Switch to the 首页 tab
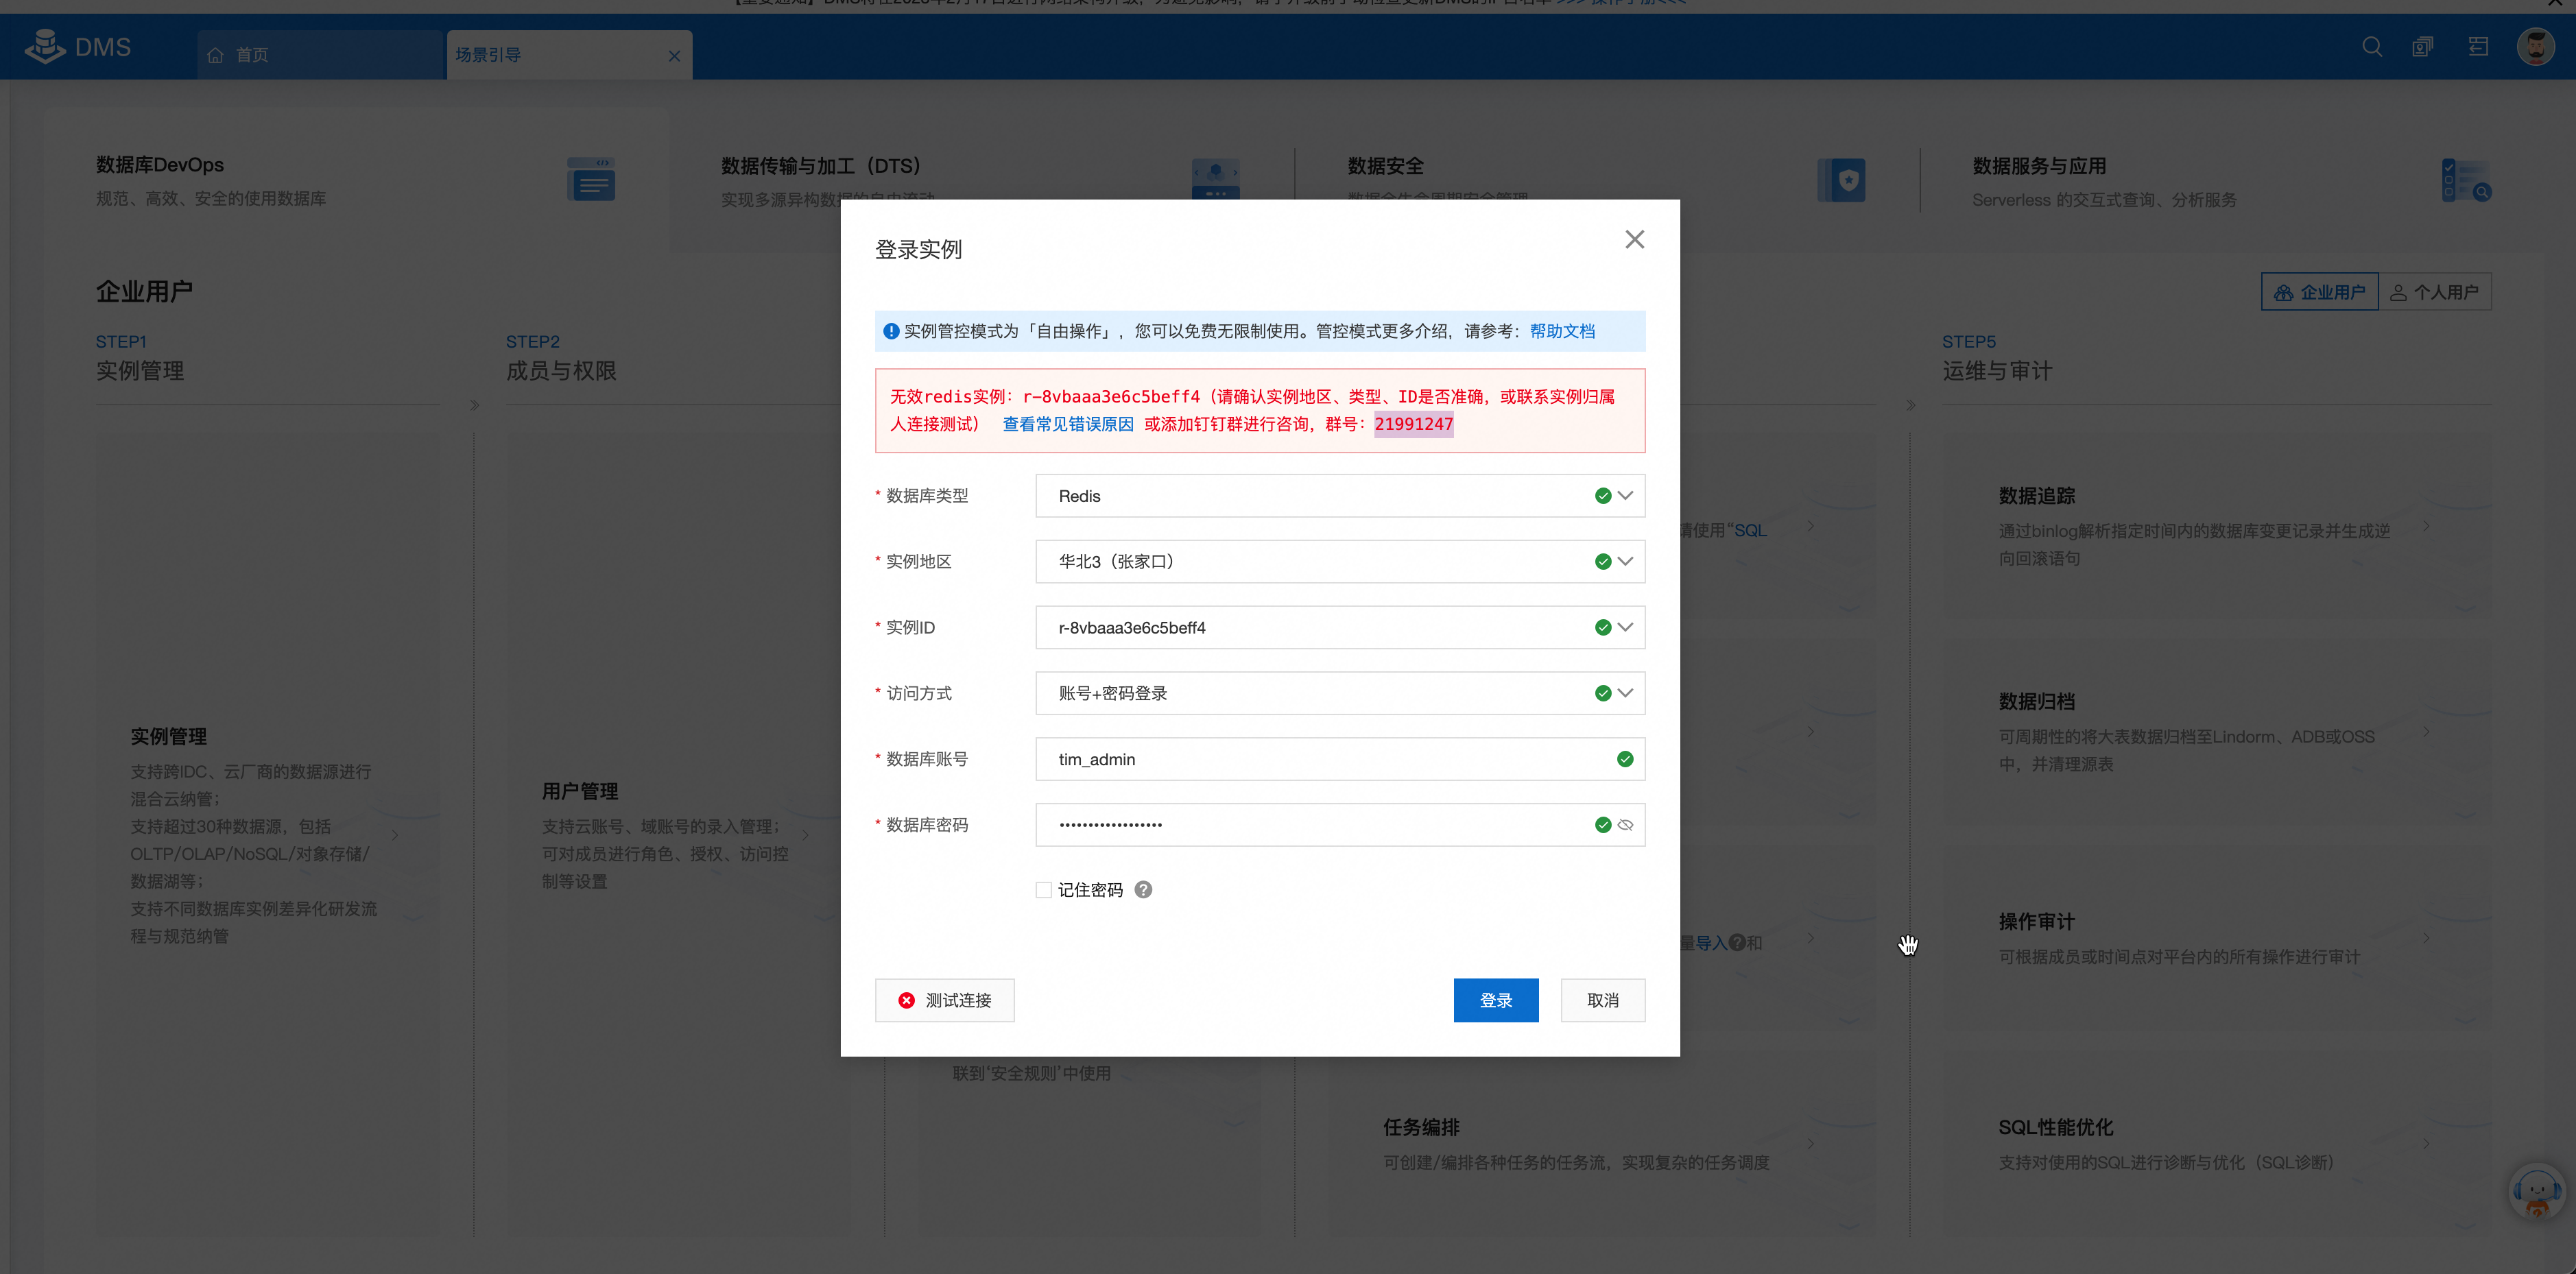 tap(252, 55)
